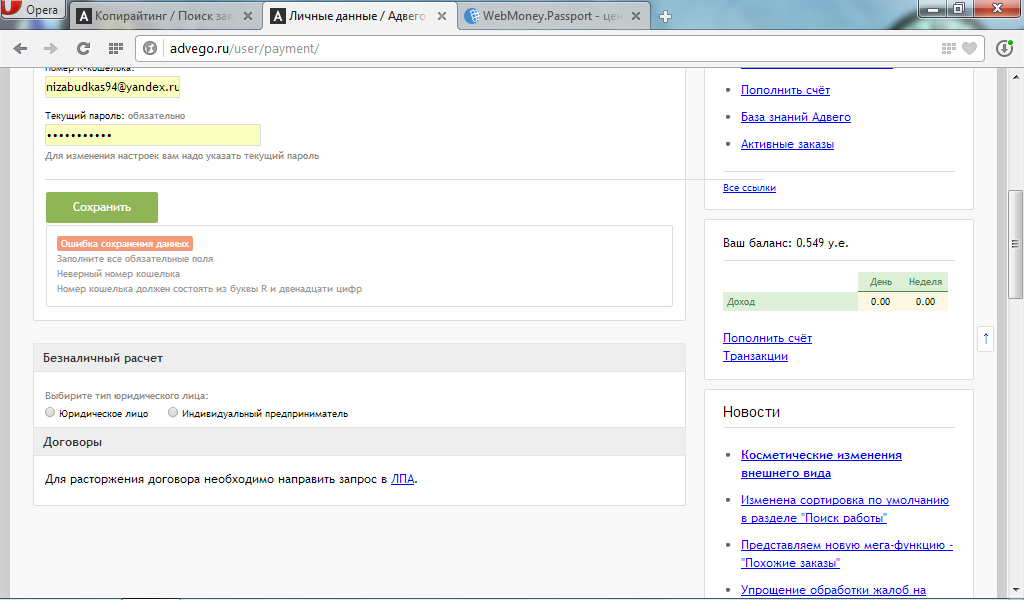Click the Ваш баланс: 0.549 у.е. text
Viewport: 1024px width, 600px height.
click(x=786, y=243)
